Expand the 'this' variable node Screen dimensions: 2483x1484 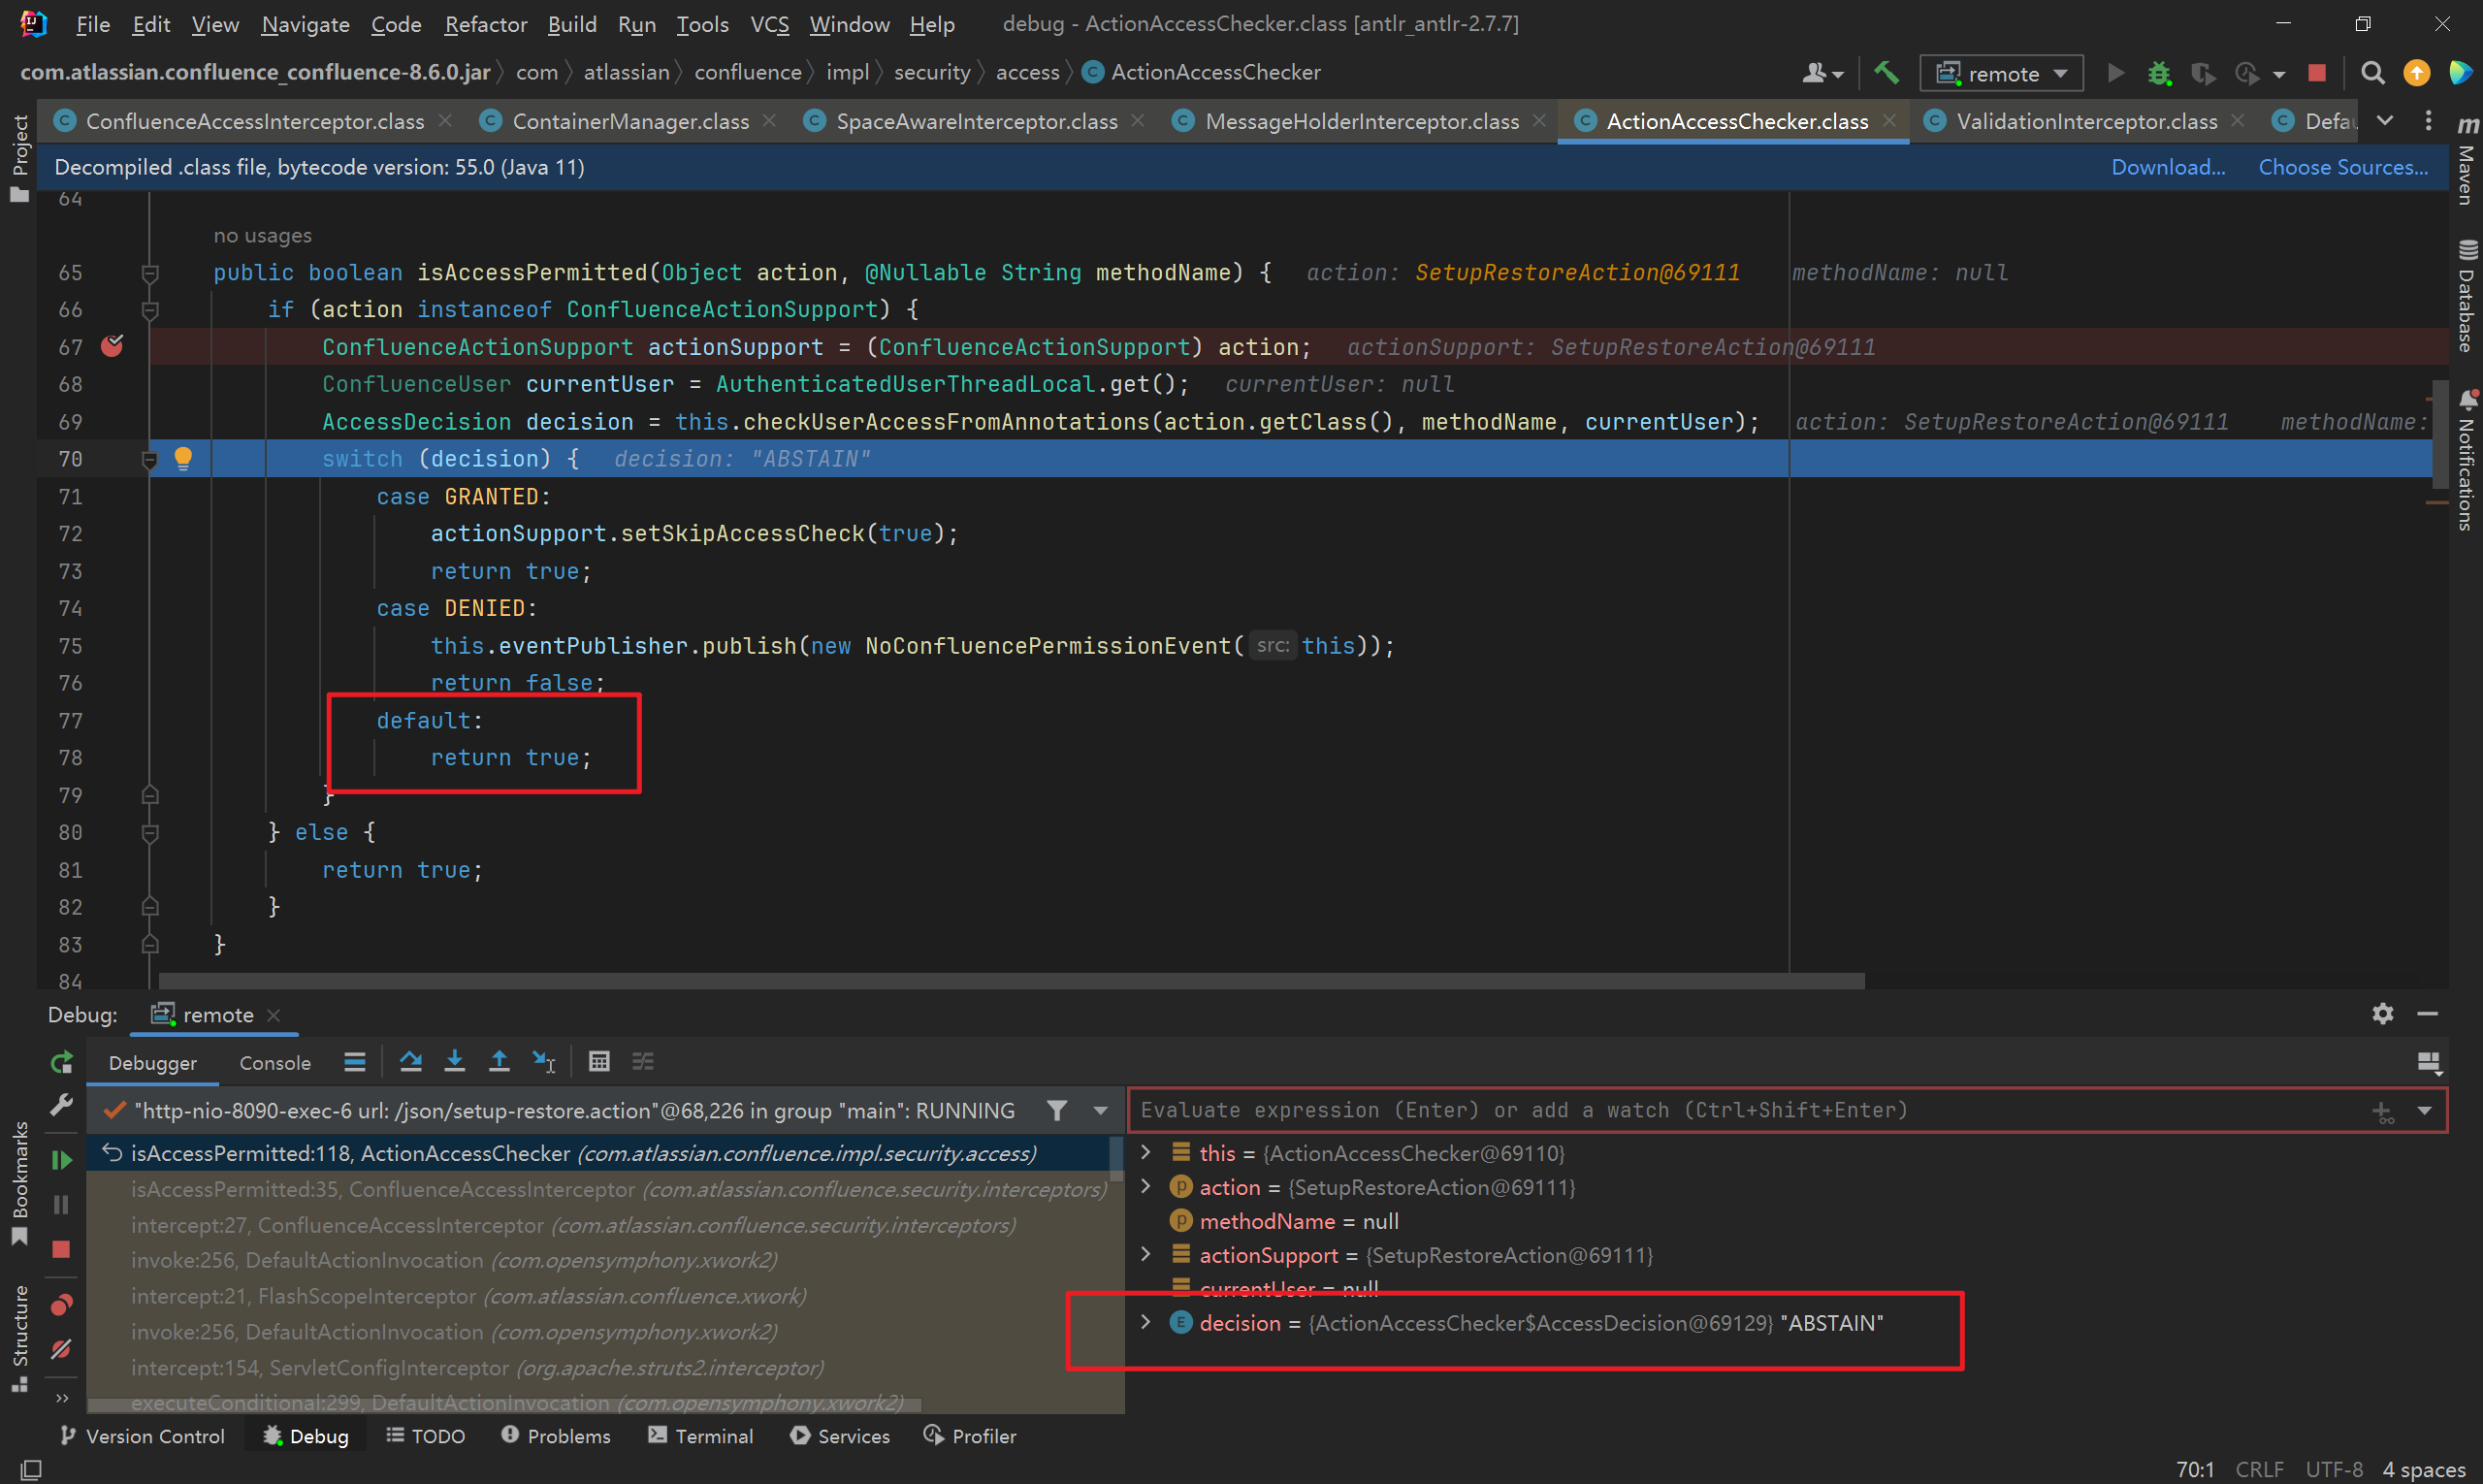[1146, 1152]
